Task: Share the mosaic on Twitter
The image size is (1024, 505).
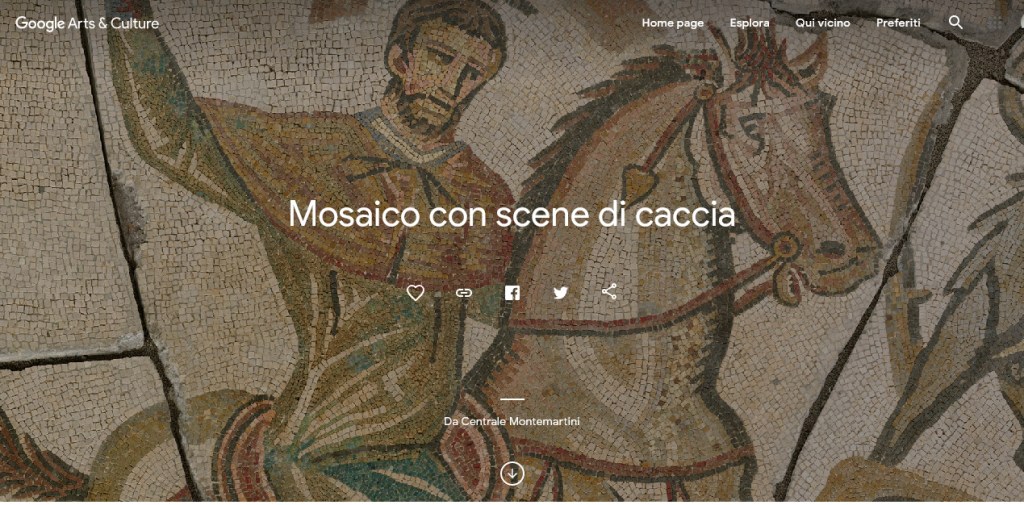Action: [x=560, y=293]
